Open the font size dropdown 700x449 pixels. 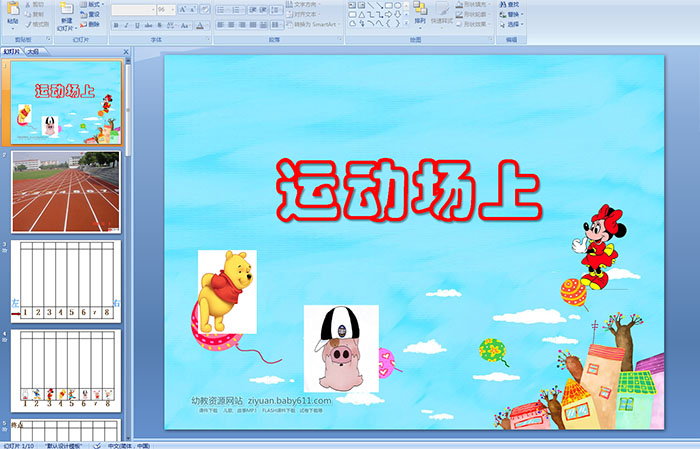pos(172,9)
